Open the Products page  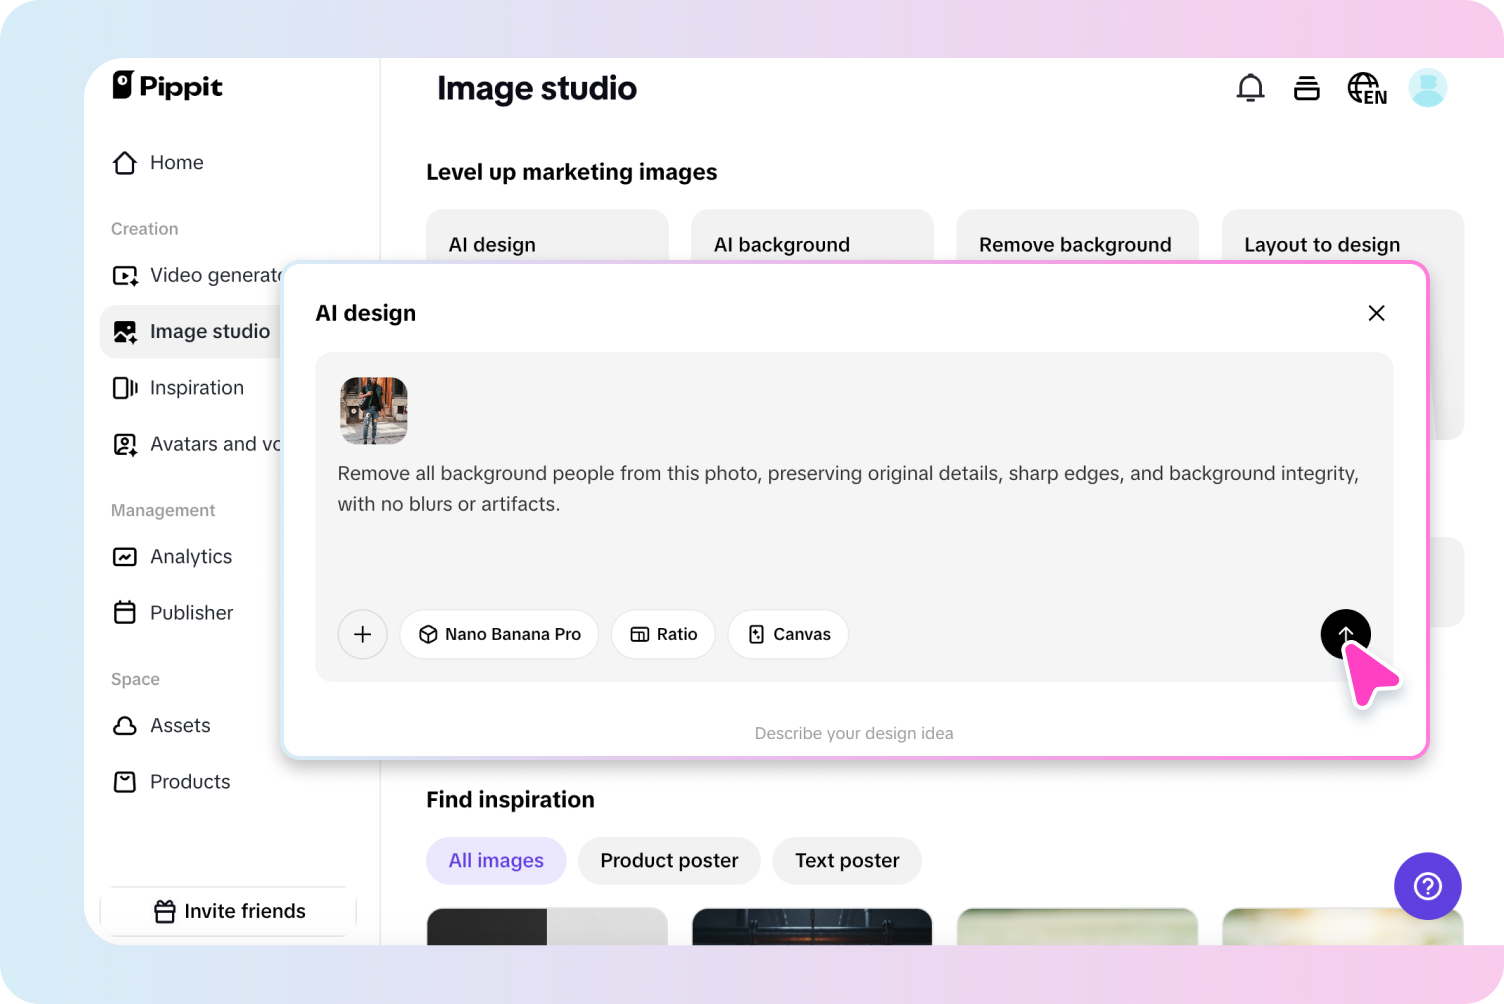pyautogui.click(x=189, y=781)
